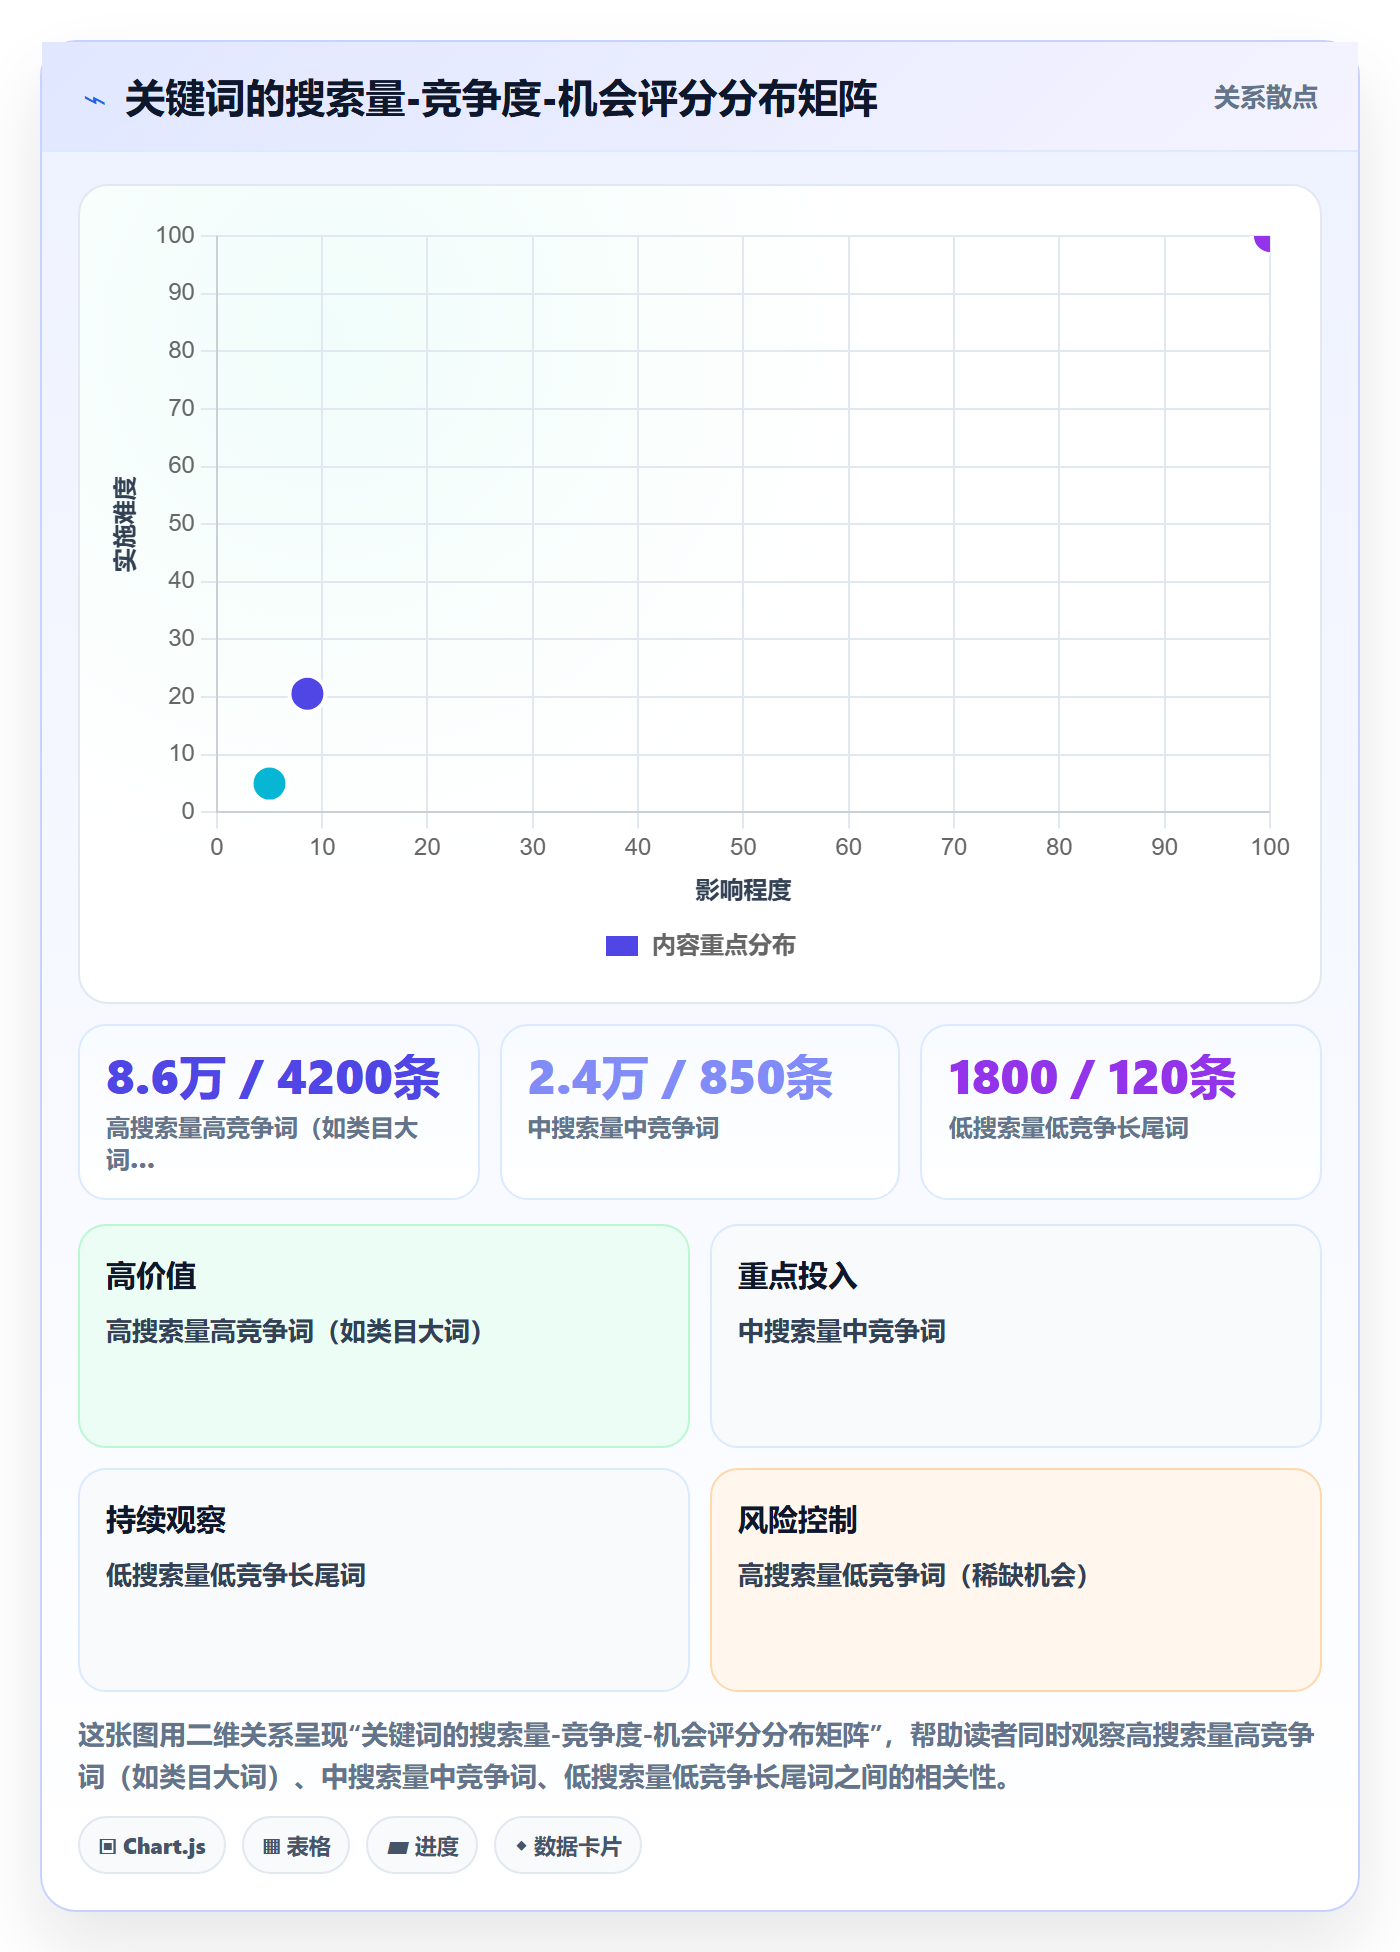Screen dimensions: 1400x1952
Task: Select the cyan scatter point near origin
Action: pyautogui.click(x=269, y=783)
